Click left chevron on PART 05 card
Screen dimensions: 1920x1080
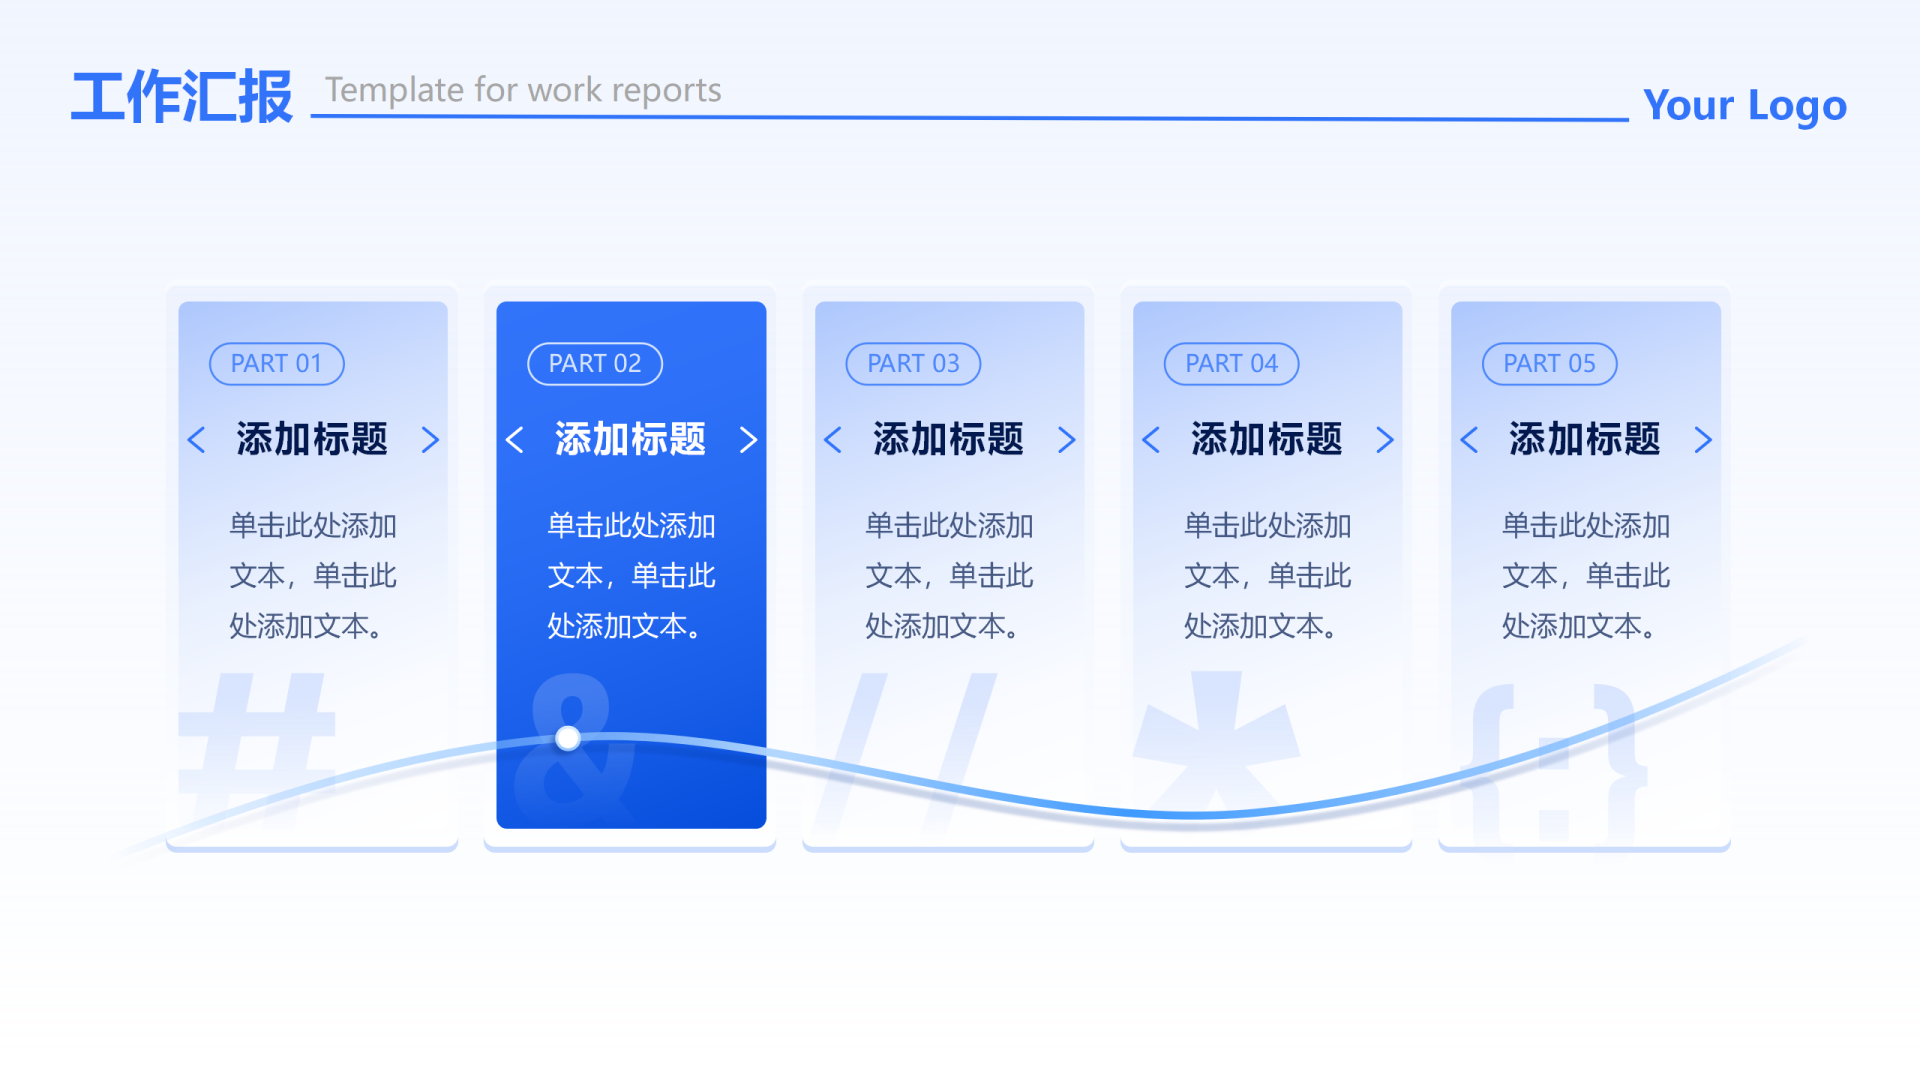(x=1469, y=440)
